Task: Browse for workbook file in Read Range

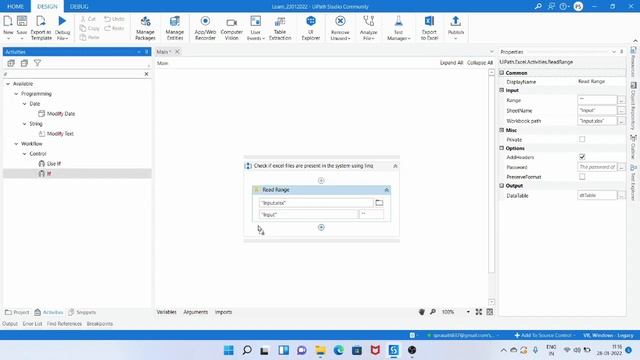Action: (x=379, y=203)
